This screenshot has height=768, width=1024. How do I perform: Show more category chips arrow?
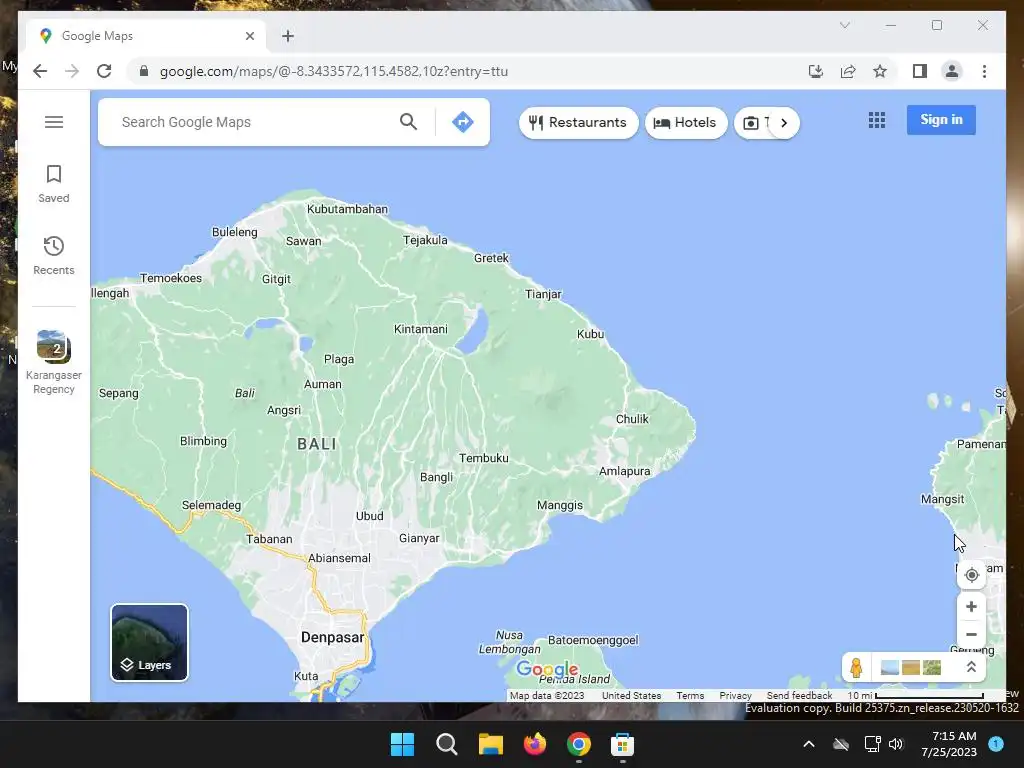point(784,123)
